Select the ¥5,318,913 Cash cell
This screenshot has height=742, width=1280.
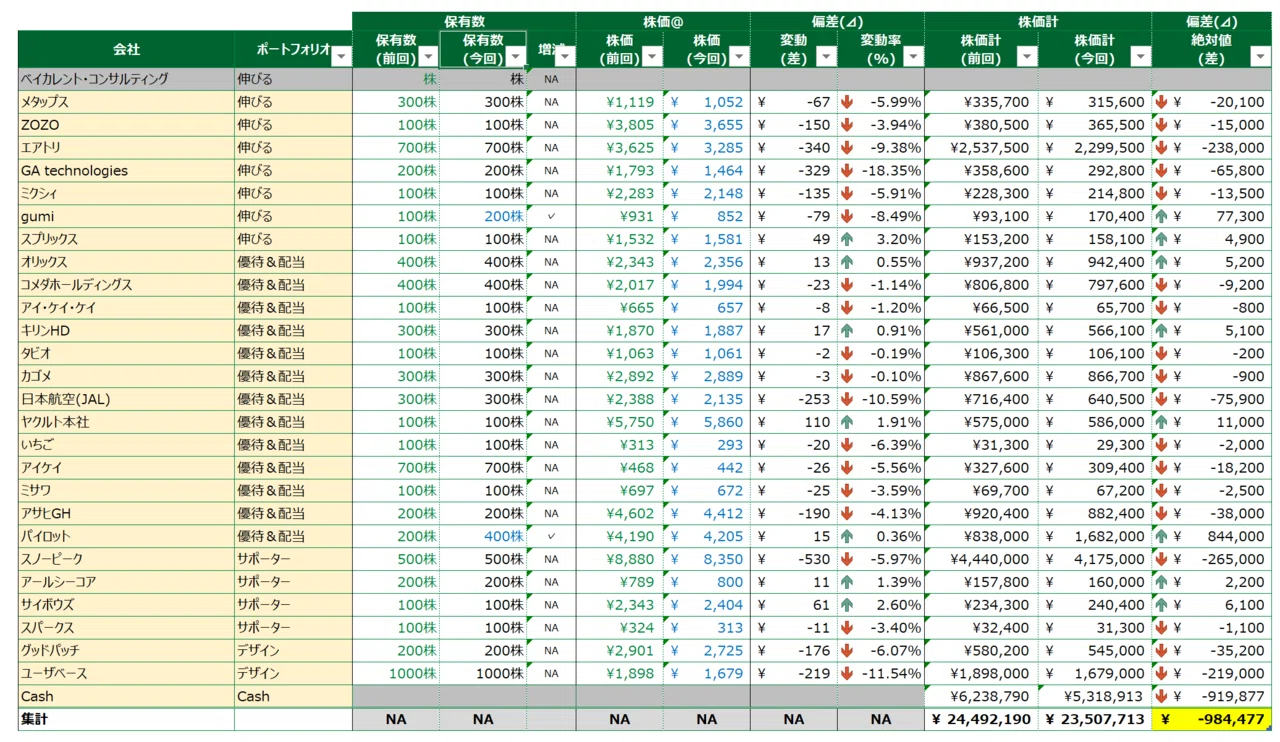(x=1095, y=696)
